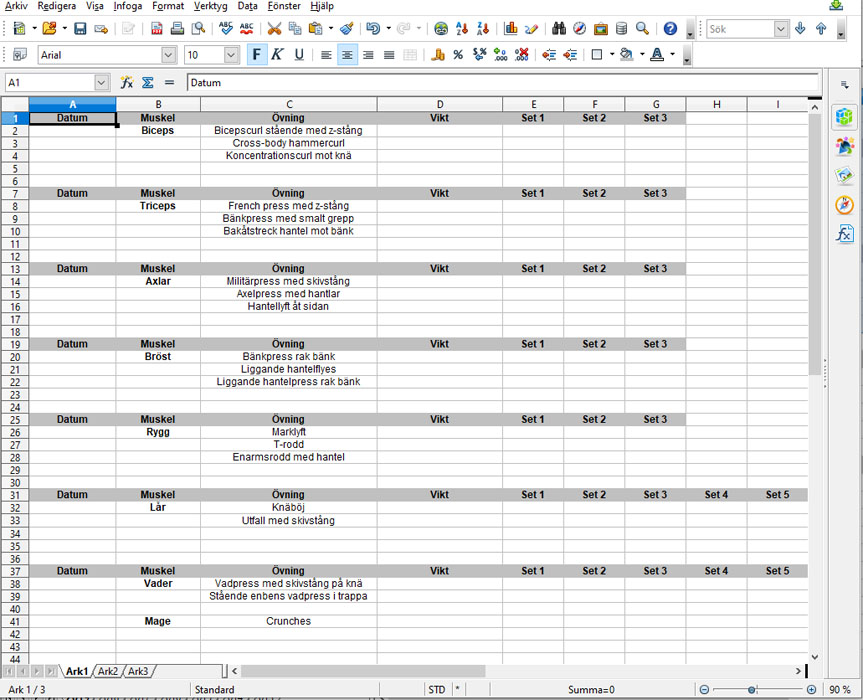Click the Copy icon
This screenshot has width=863, height=700.
295,29
